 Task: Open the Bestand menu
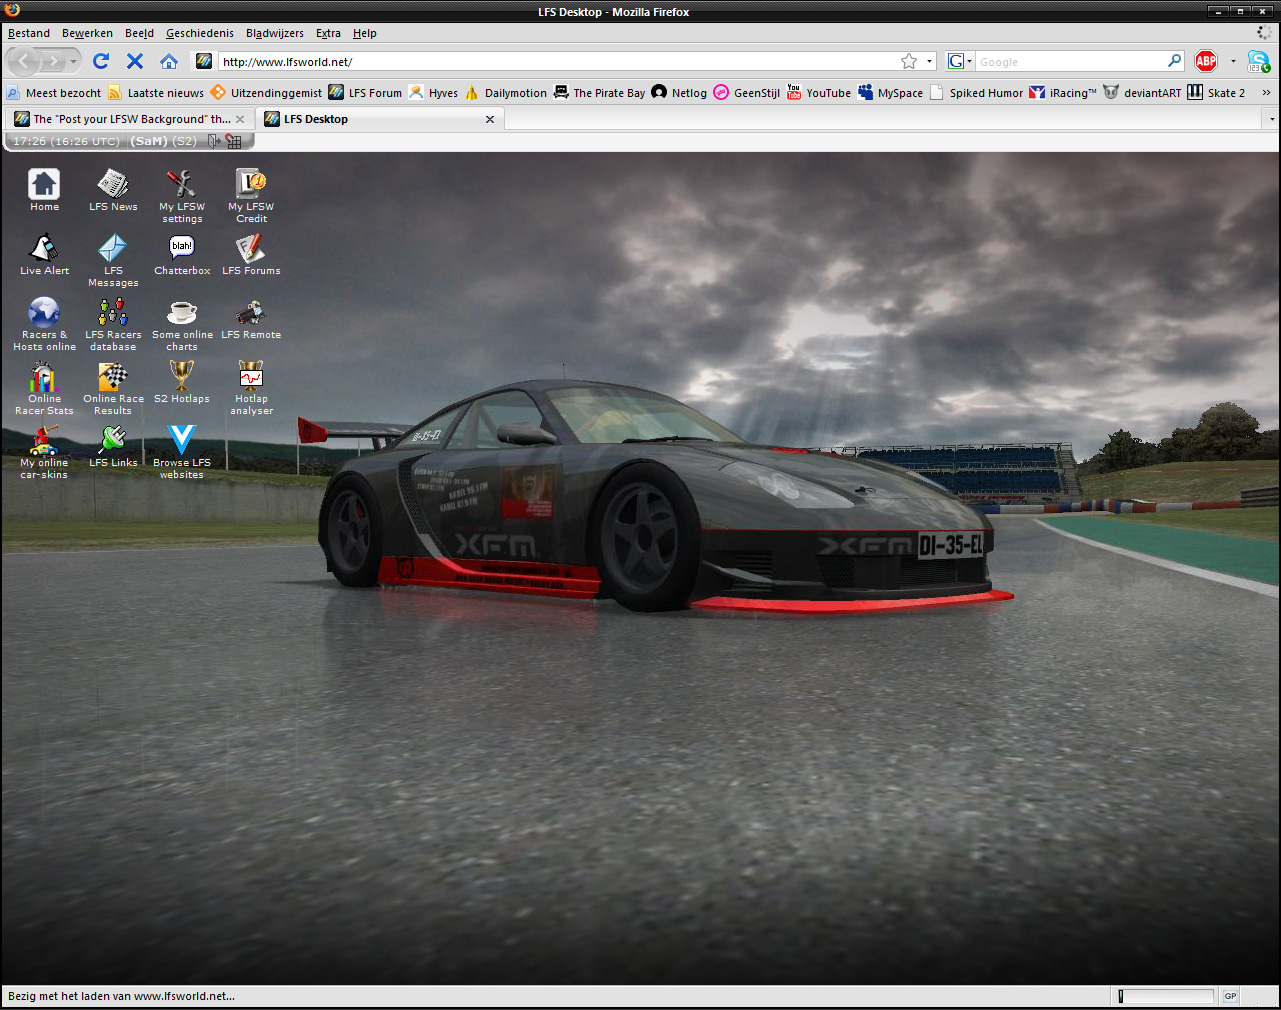tap(29, 33)
